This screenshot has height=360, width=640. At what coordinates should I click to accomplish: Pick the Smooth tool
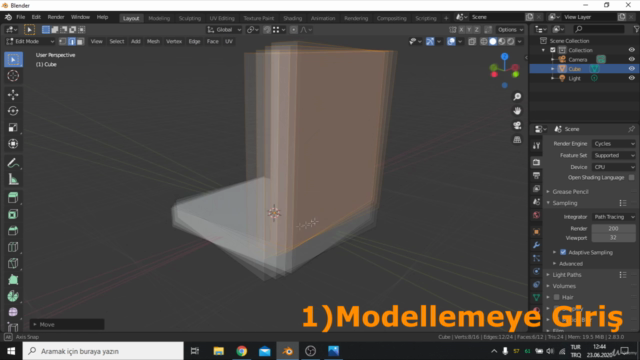[x=13, y=312]
